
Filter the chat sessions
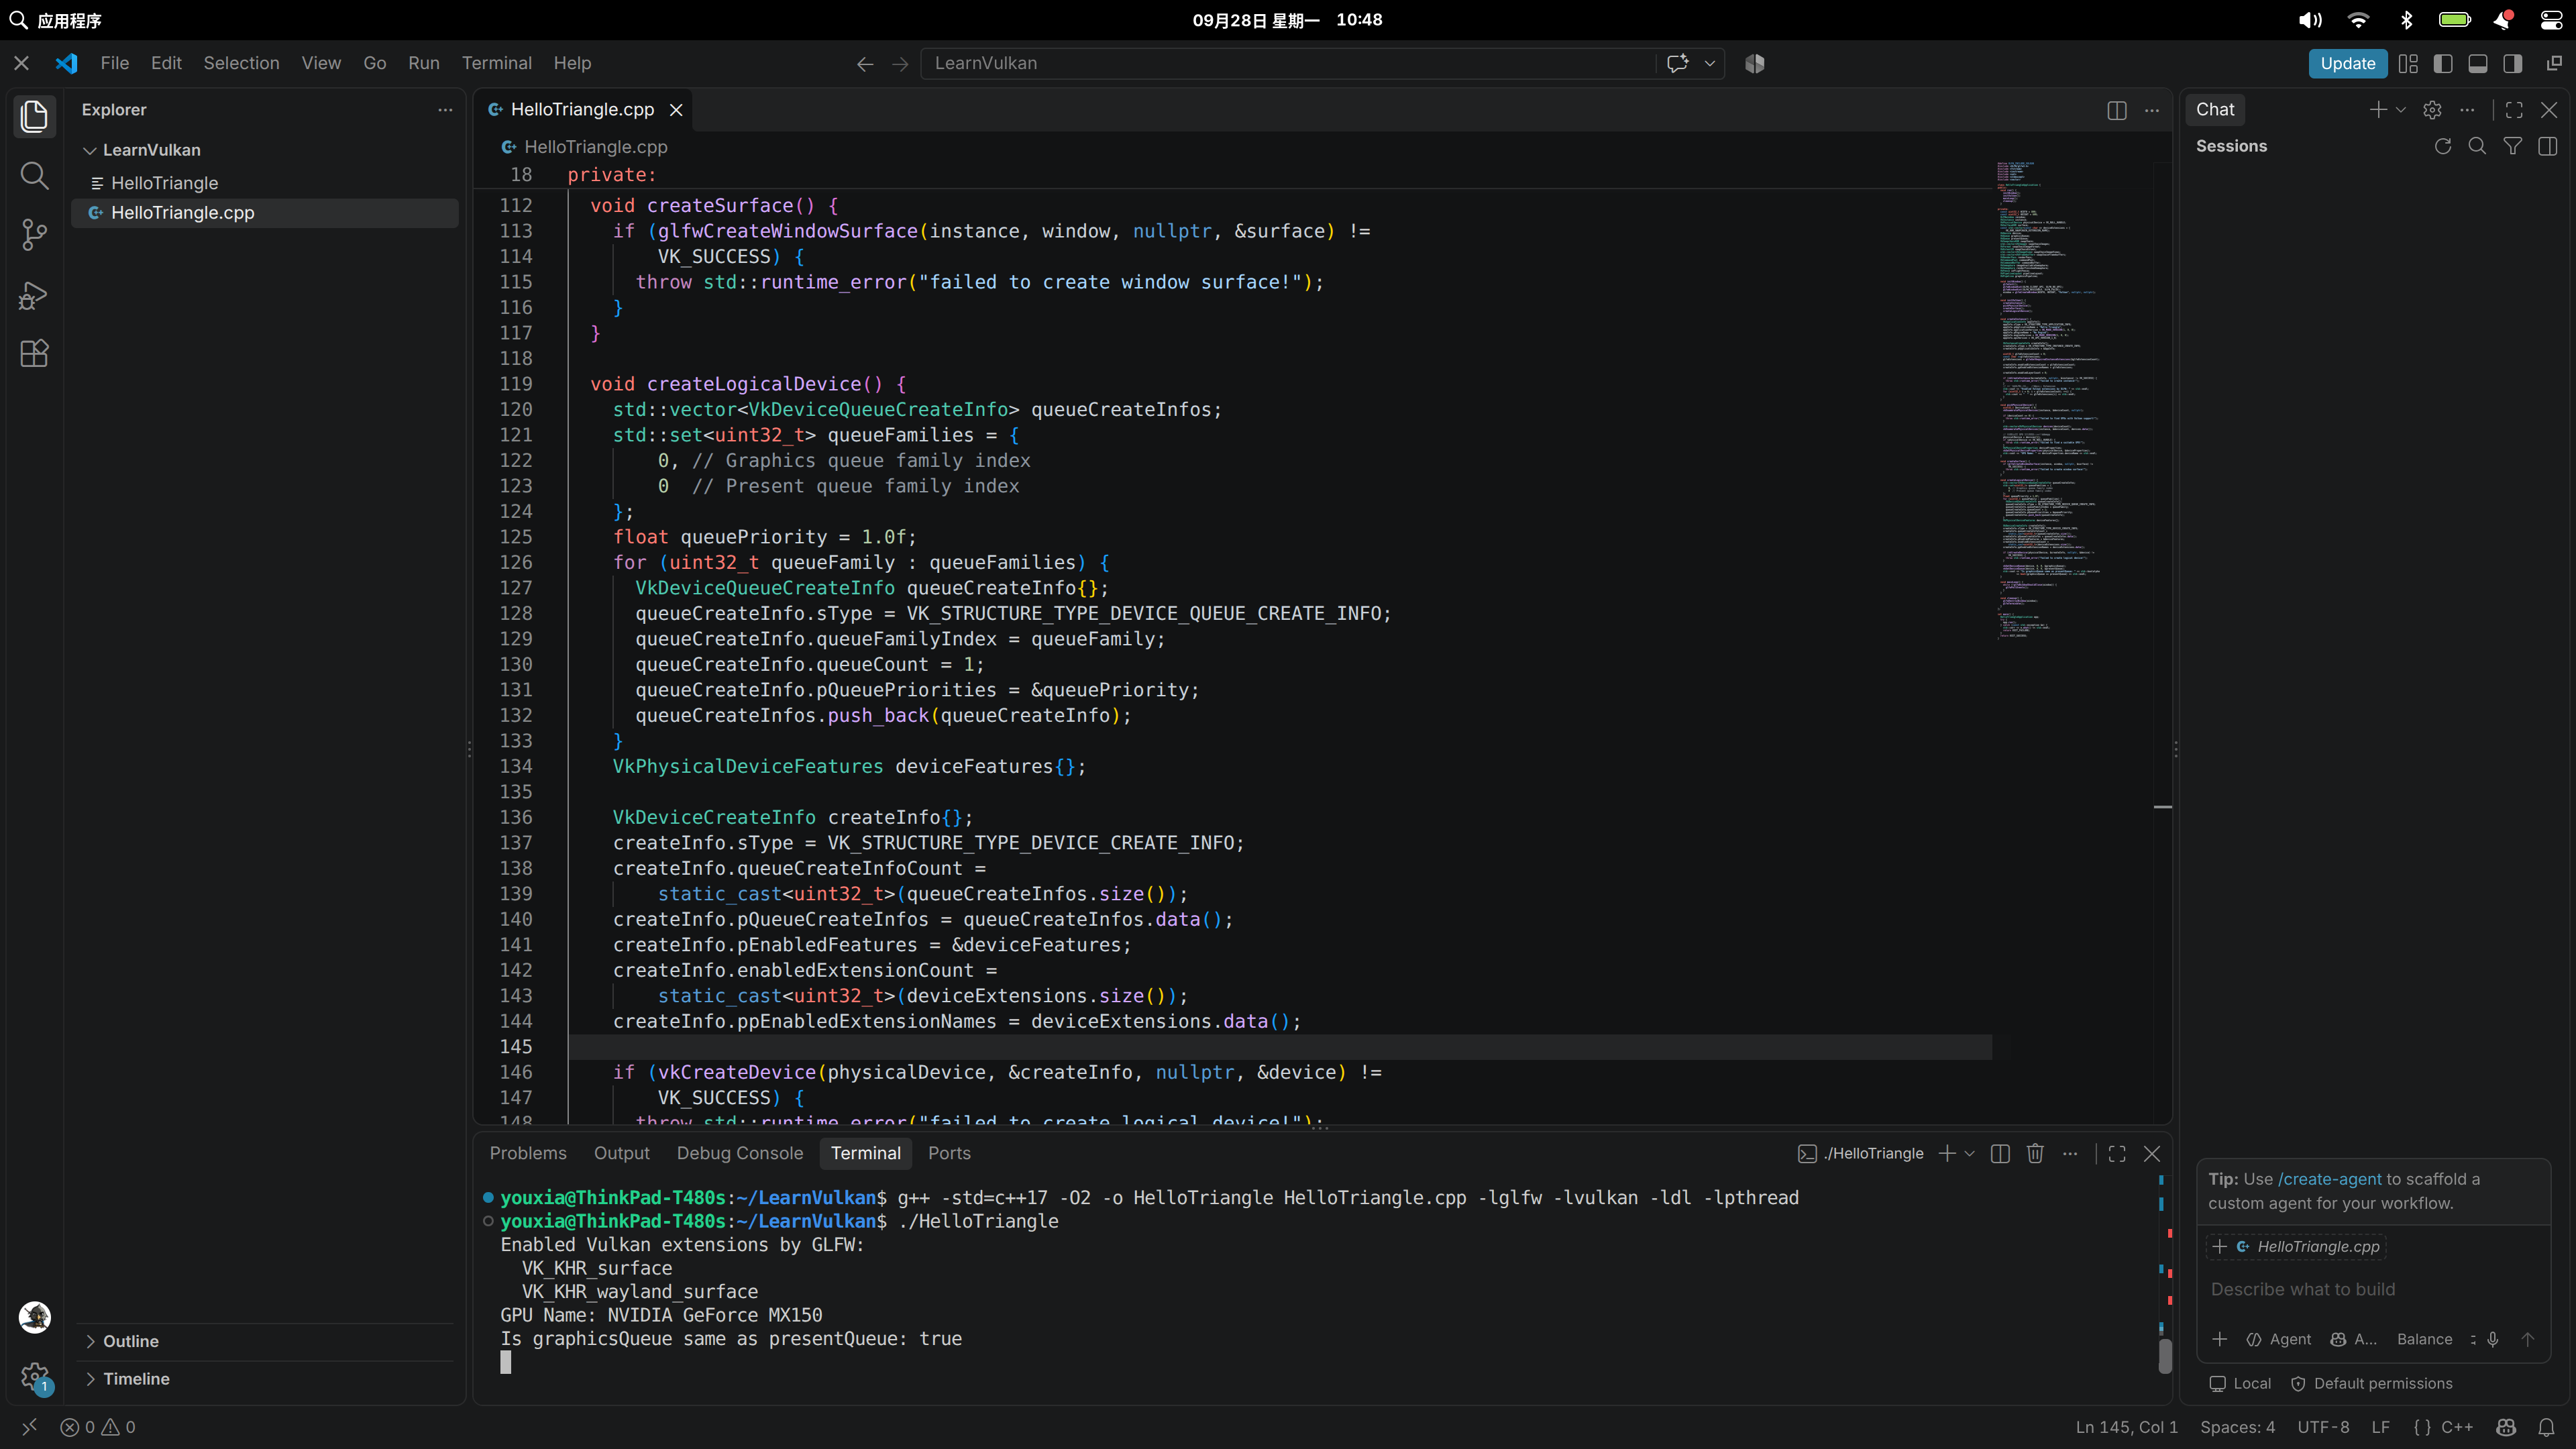tap(2512, 146)
